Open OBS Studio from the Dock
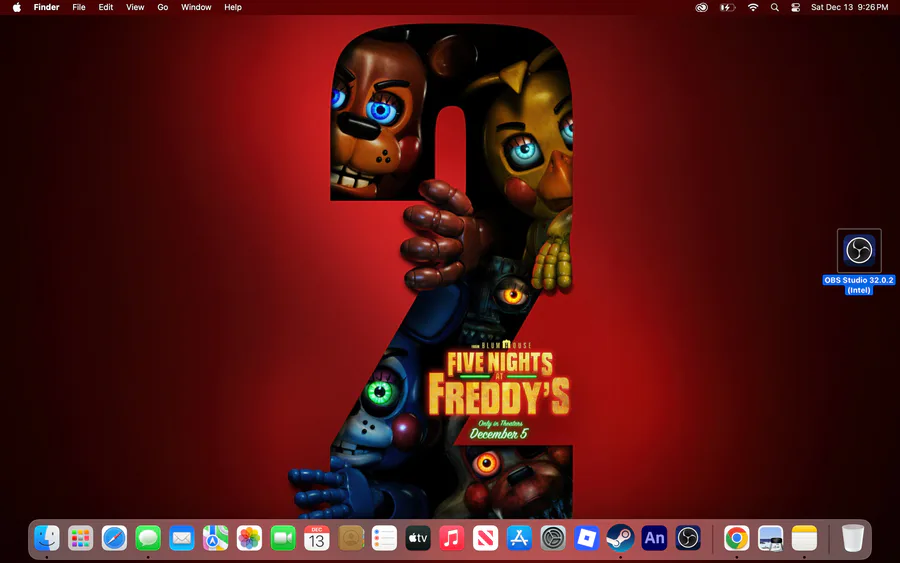 click(688, 538)
